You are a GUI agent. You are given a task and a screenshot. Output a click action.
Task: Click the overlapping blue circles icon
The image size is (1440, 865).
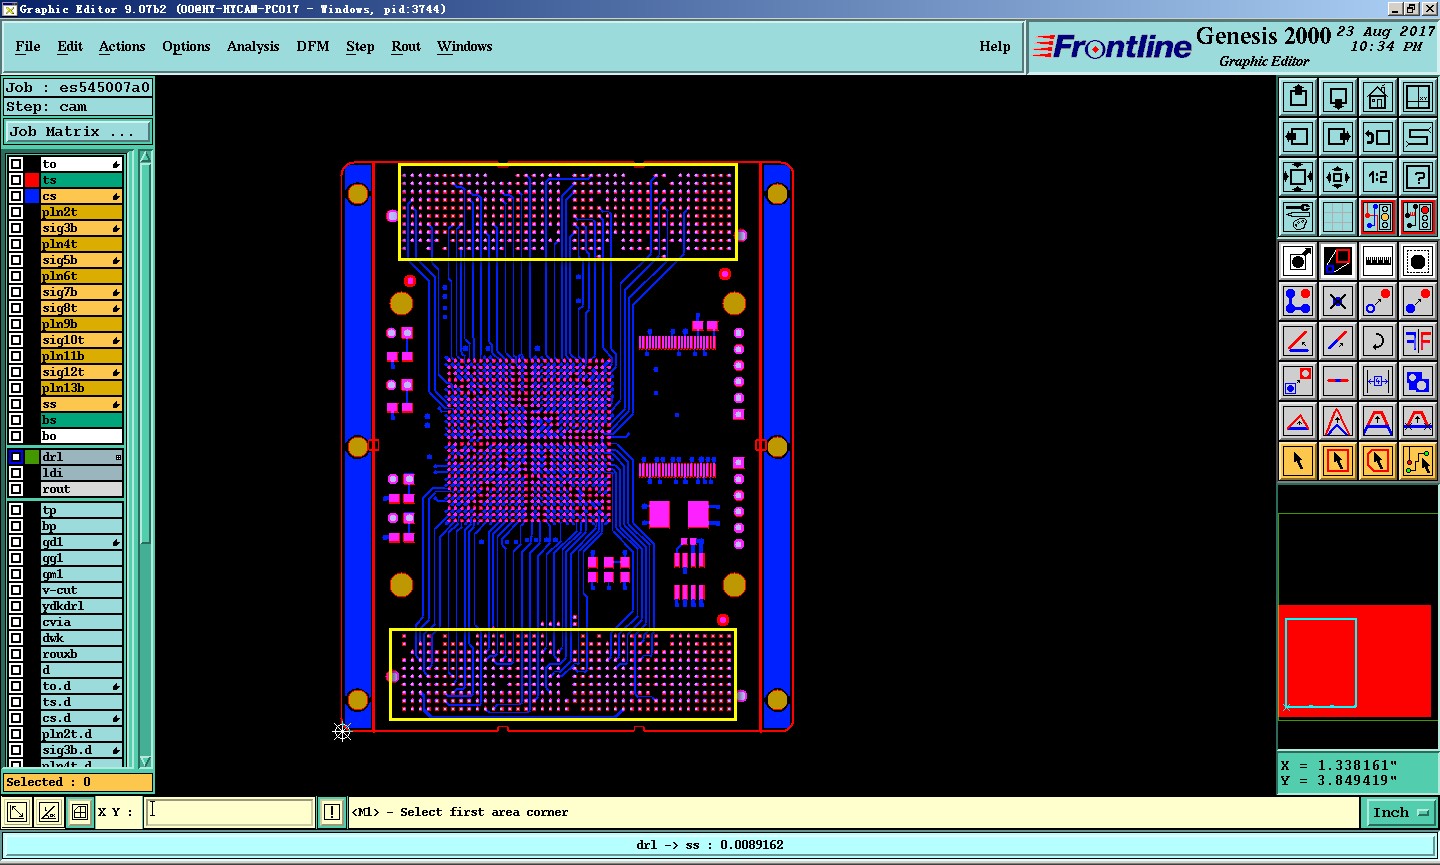pos(1418,381)
